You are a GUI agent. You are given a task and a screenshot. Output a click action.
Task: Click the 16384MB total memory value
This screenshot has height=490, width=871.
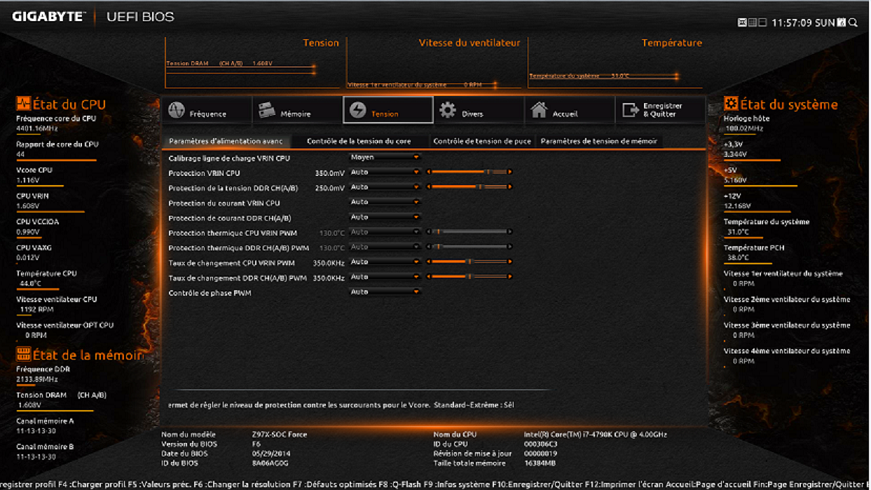[539, 463]
